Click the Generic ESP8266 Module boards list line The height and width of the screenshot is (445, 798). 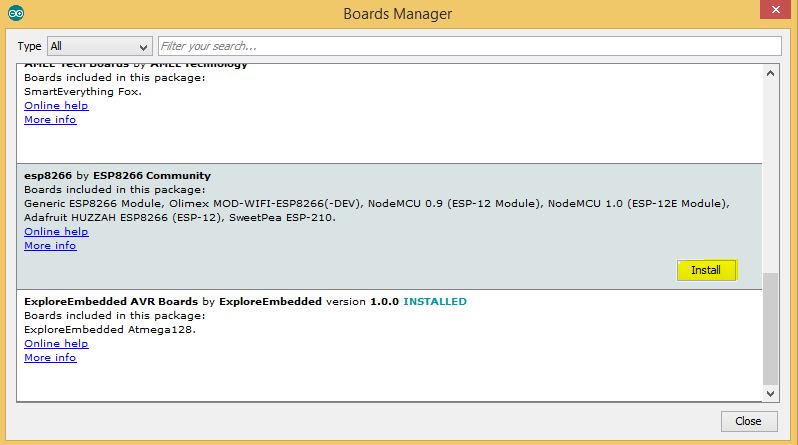[x=377, y=204]
